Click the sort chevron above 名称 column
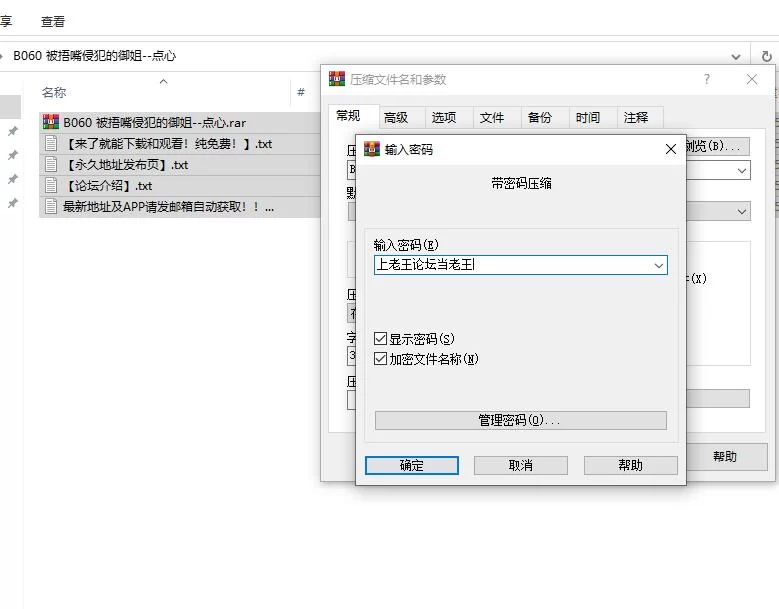779x609 pixels. 164,82
